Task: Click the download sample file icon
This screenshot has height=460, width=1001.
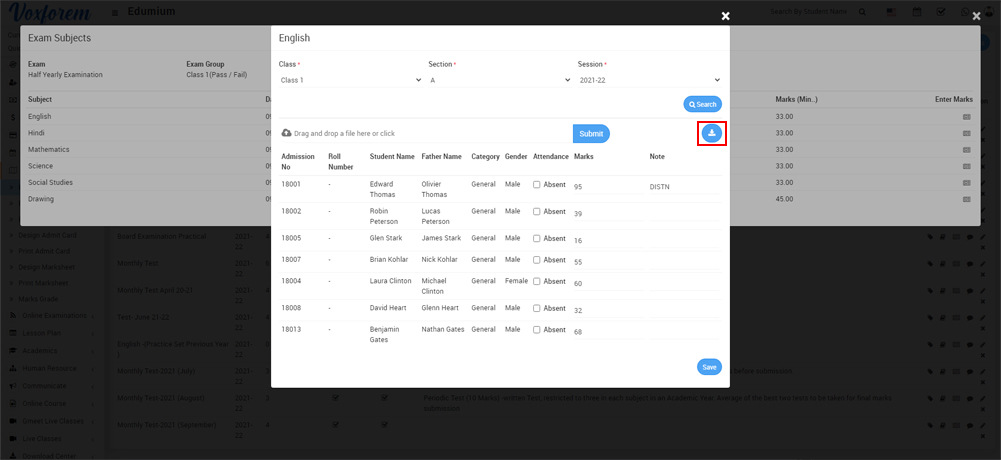Action: (711, 133)
